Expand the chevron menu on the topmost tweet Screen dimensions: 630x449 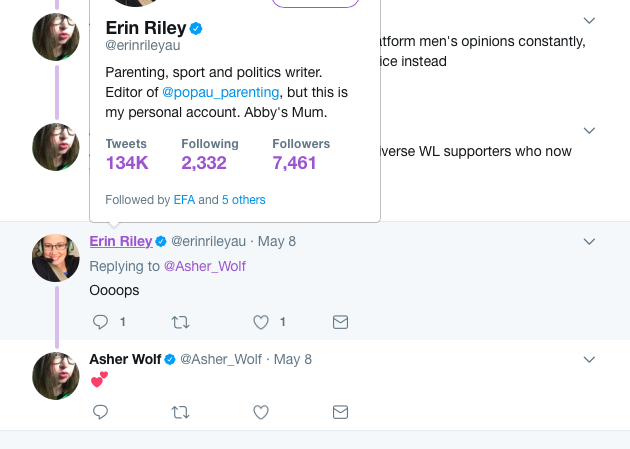589,20
